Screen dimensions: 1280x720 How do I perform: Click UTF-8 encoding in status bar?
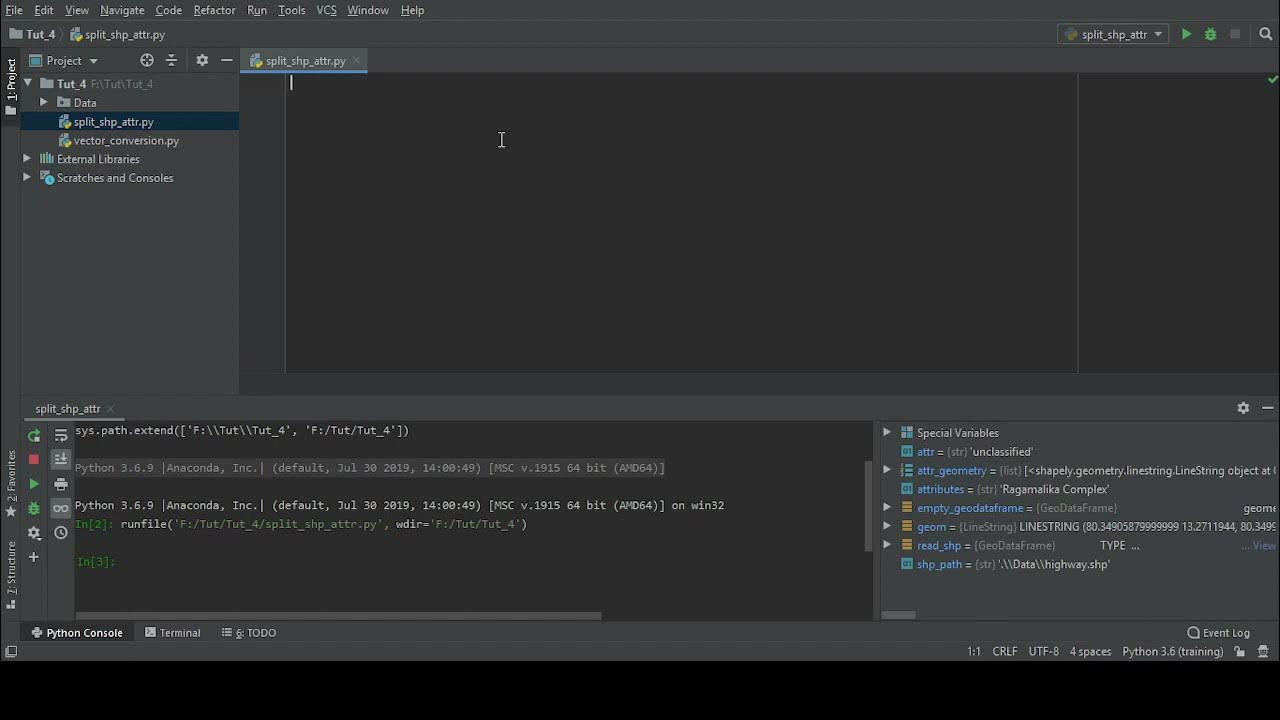click(x=1043, y=651)
